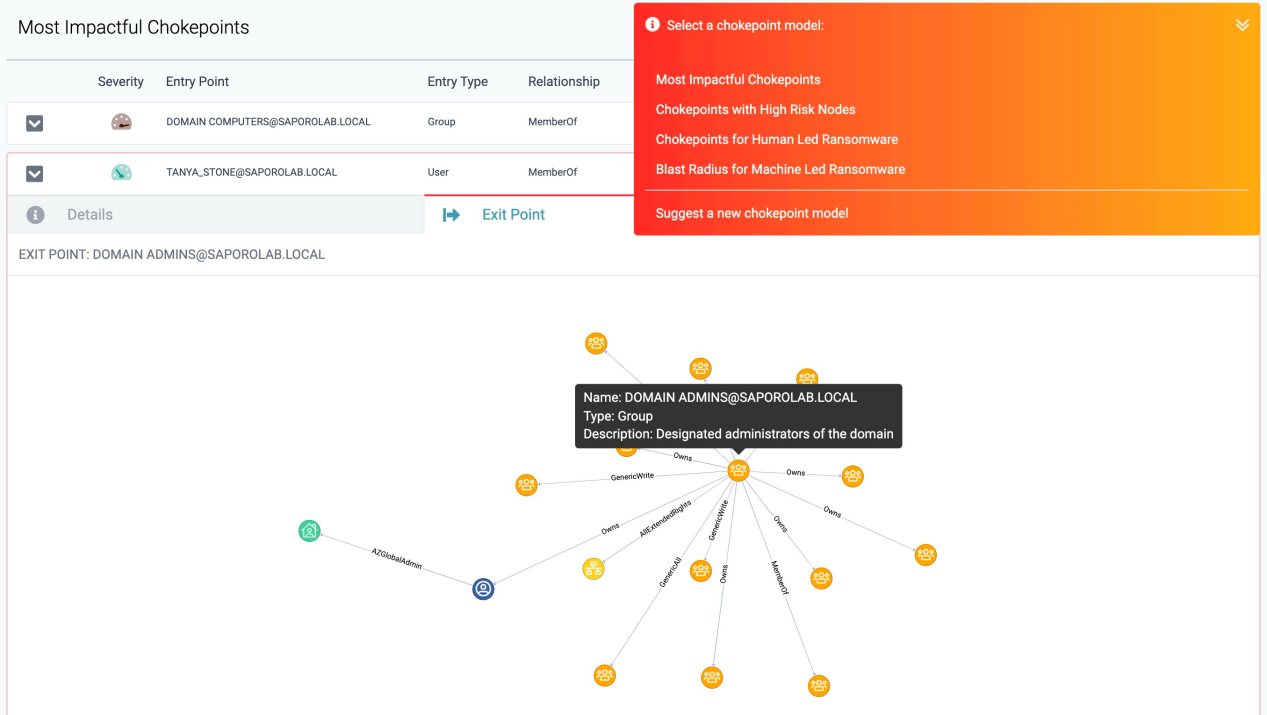
Task: Click Suggest a new chokepoint model
Action: tap(752, 213)
